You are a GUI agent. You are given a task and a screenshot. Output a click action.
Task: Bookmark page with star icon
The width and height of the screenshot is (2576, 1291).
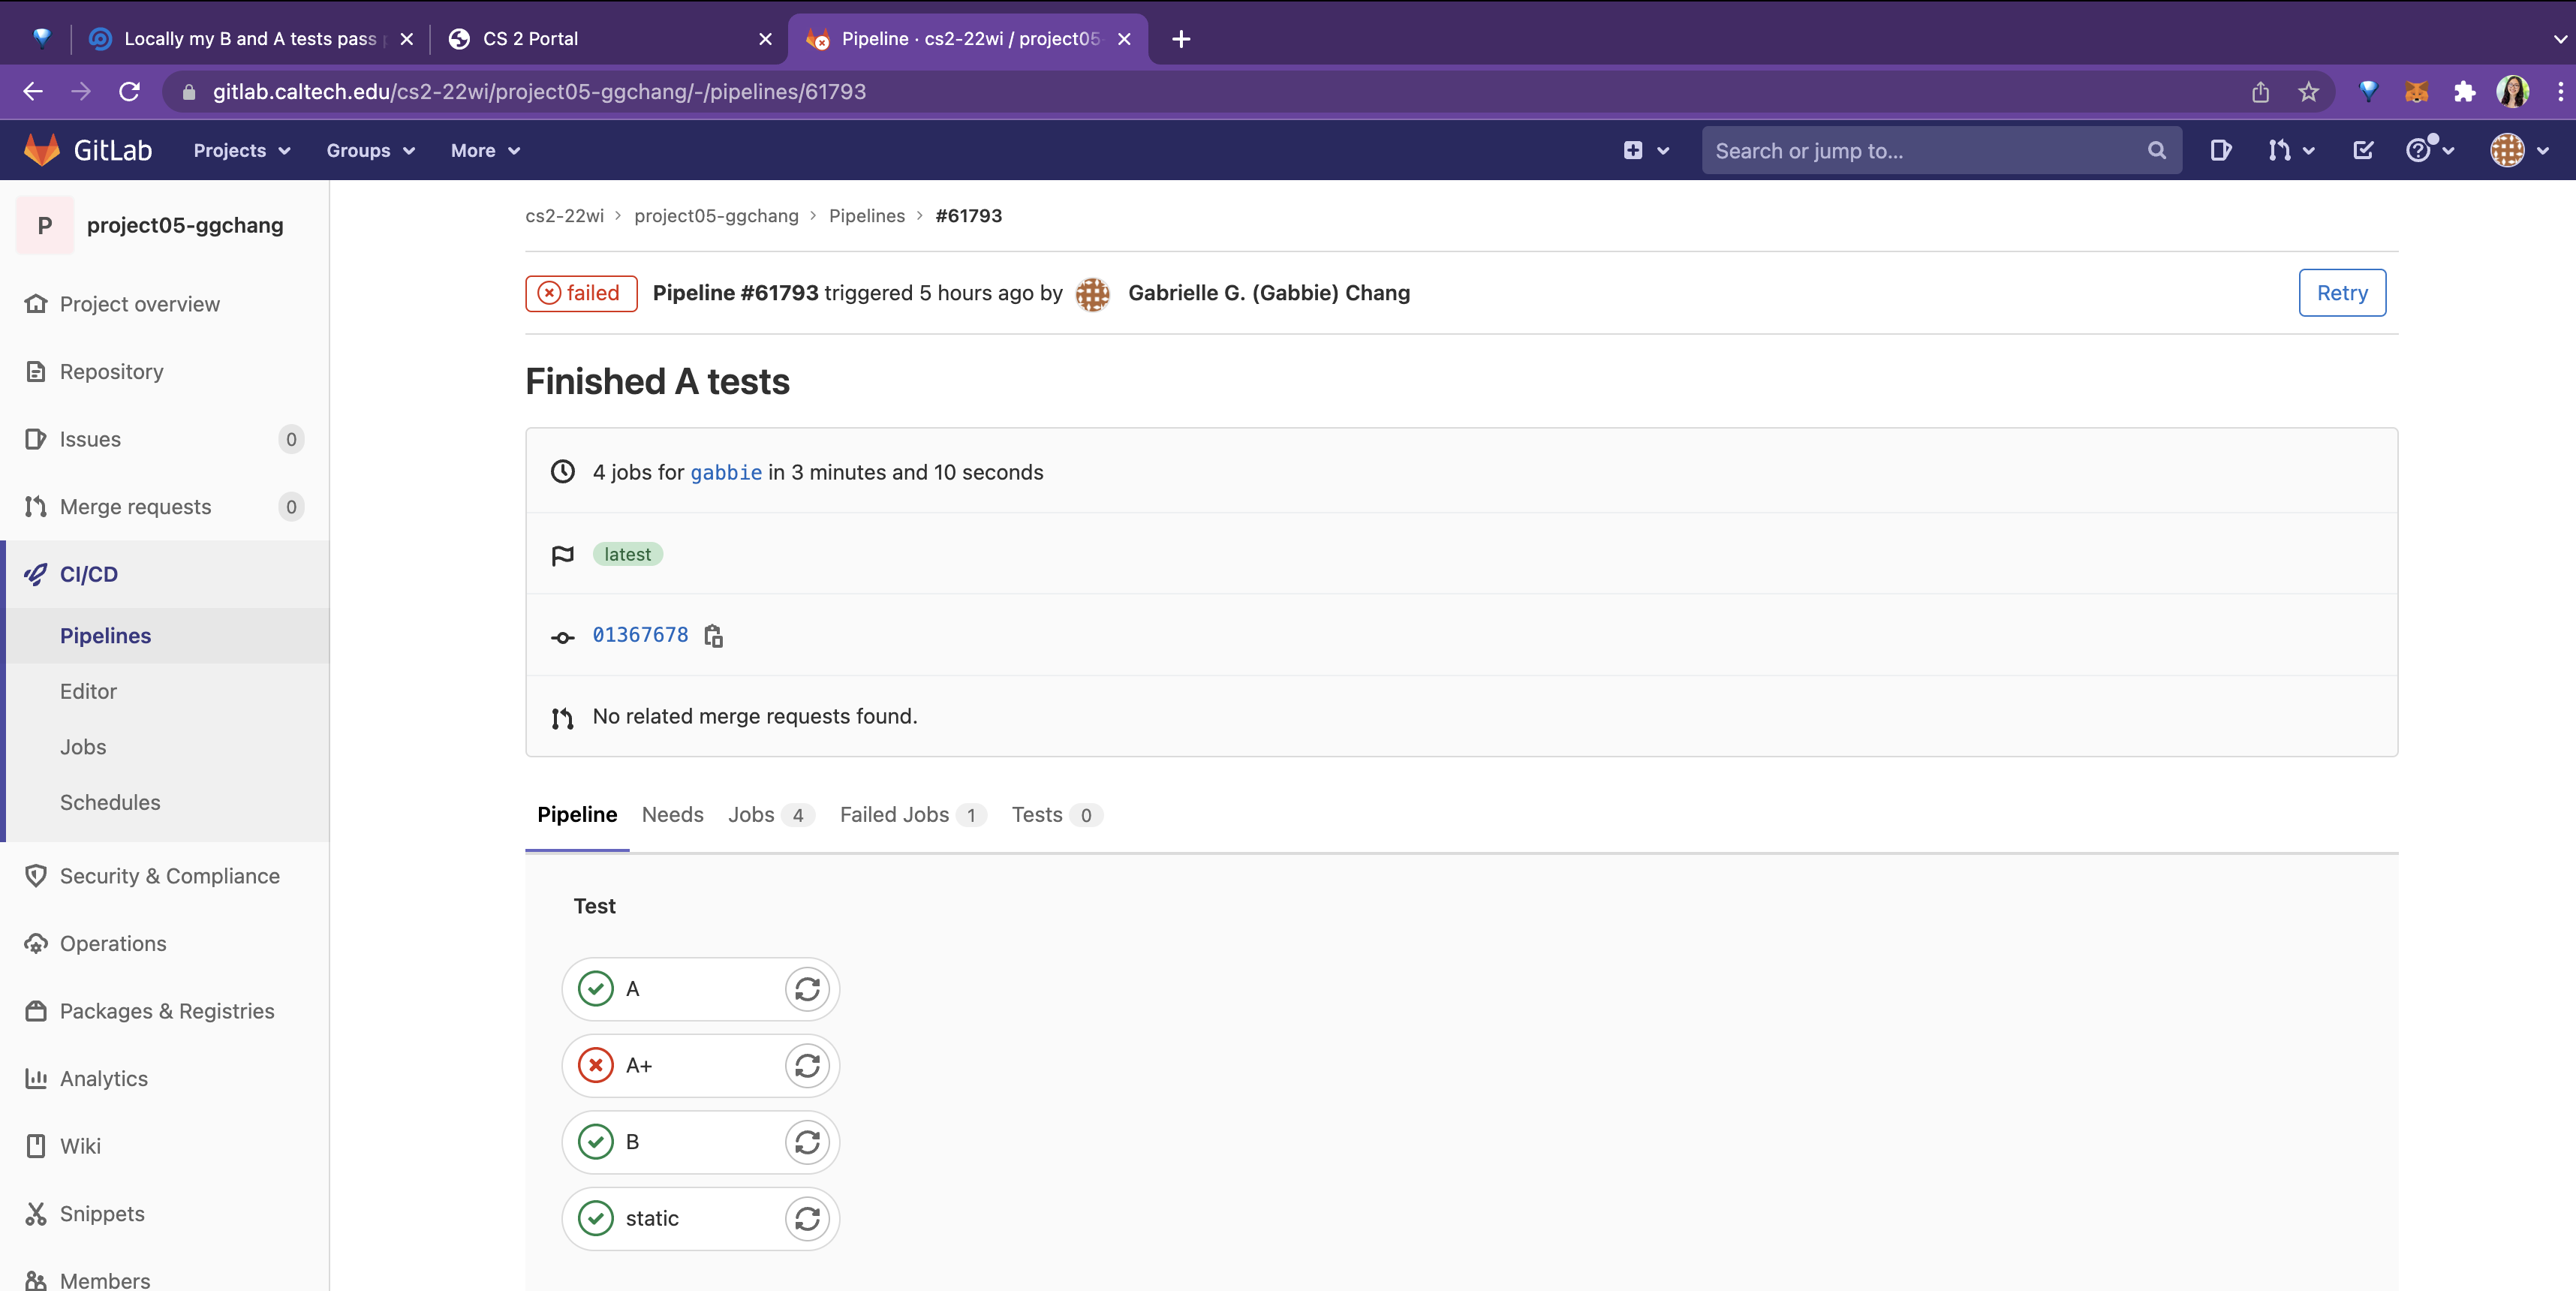(2308, 92)
